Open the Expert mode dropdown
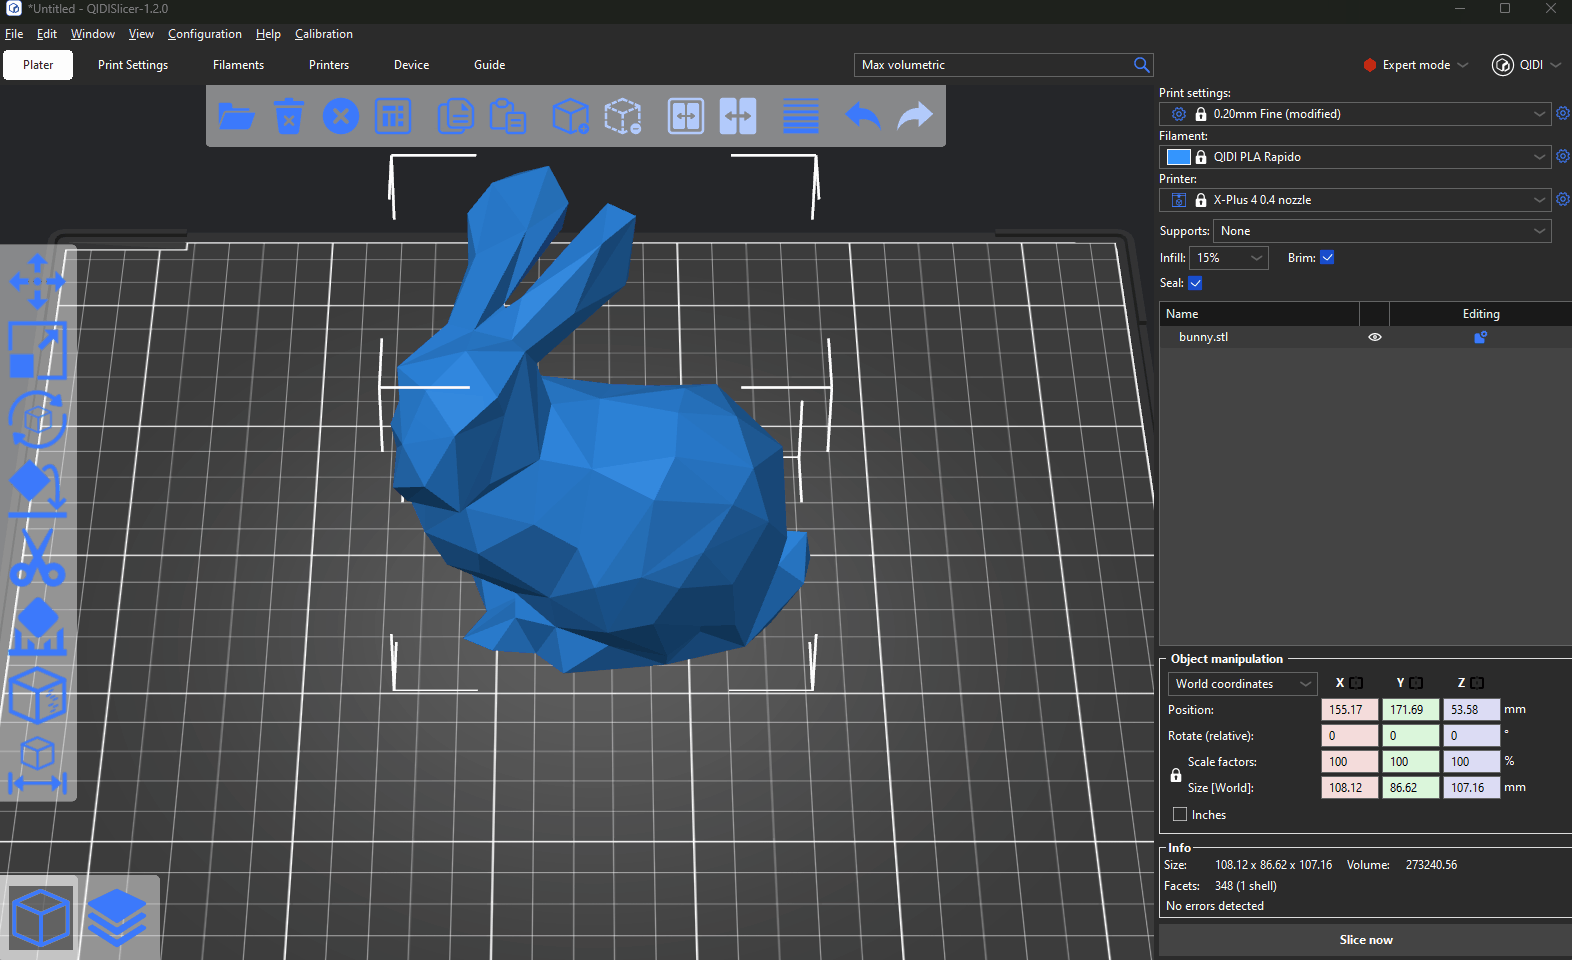1572x960 pixels. (1415, 65)
